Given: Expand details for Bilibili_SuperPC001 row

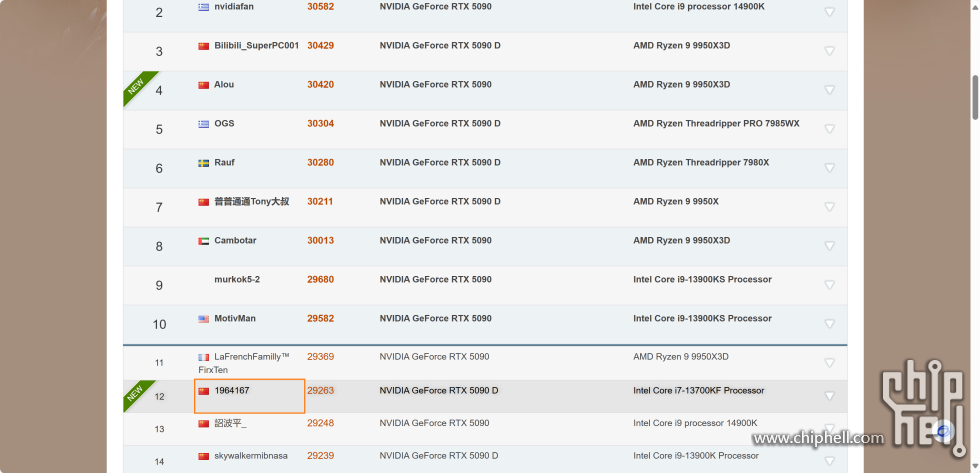Looking at the screenshot, I should point(829,51).
